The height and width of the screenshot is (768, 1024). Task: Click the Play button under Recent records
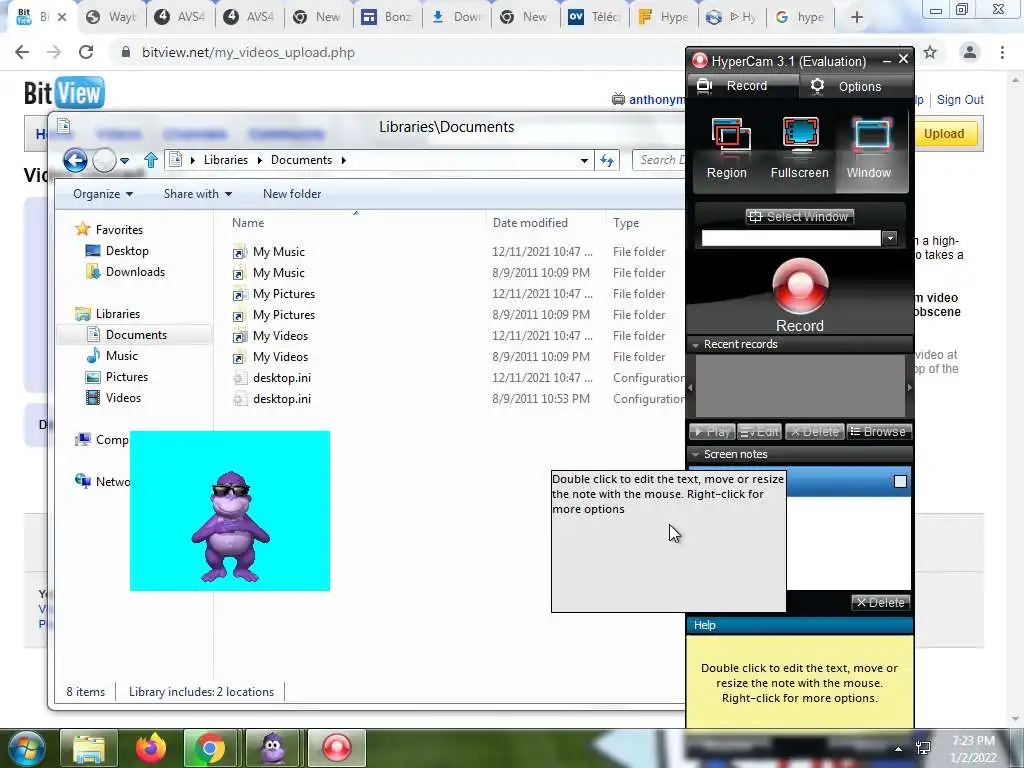[x=712, y=432]
